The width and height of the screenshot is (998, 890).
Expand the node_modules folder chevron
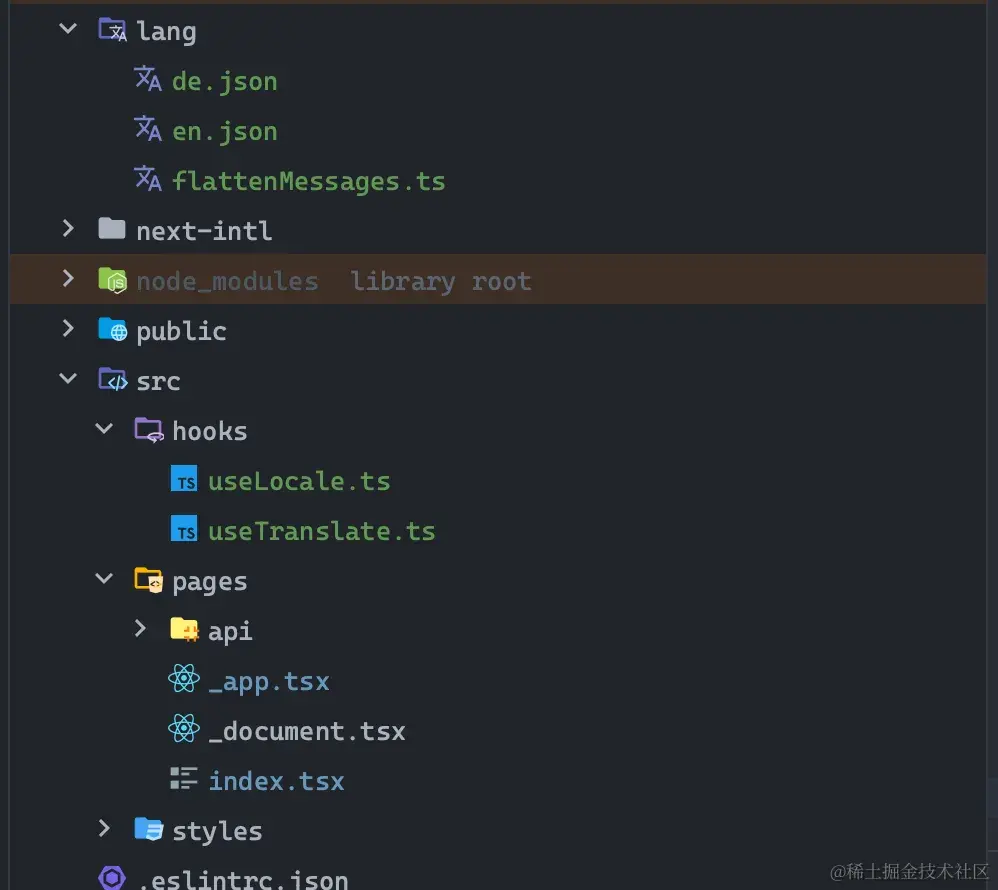pos(68,278)
